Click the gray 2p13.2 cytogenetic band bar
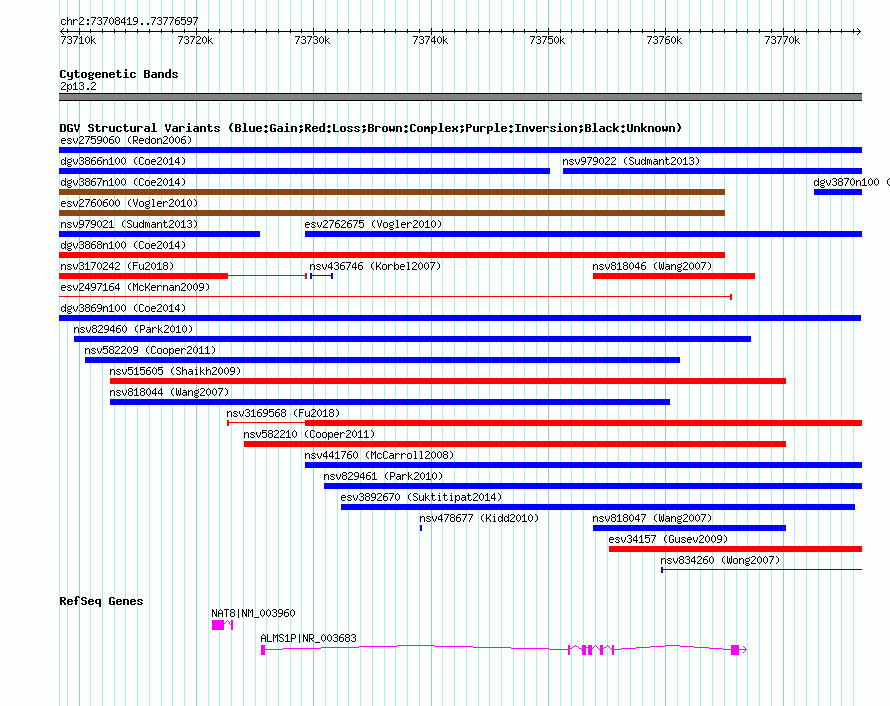Image resolution: width=890 pixels, height=706 pixels. [460, 97]
